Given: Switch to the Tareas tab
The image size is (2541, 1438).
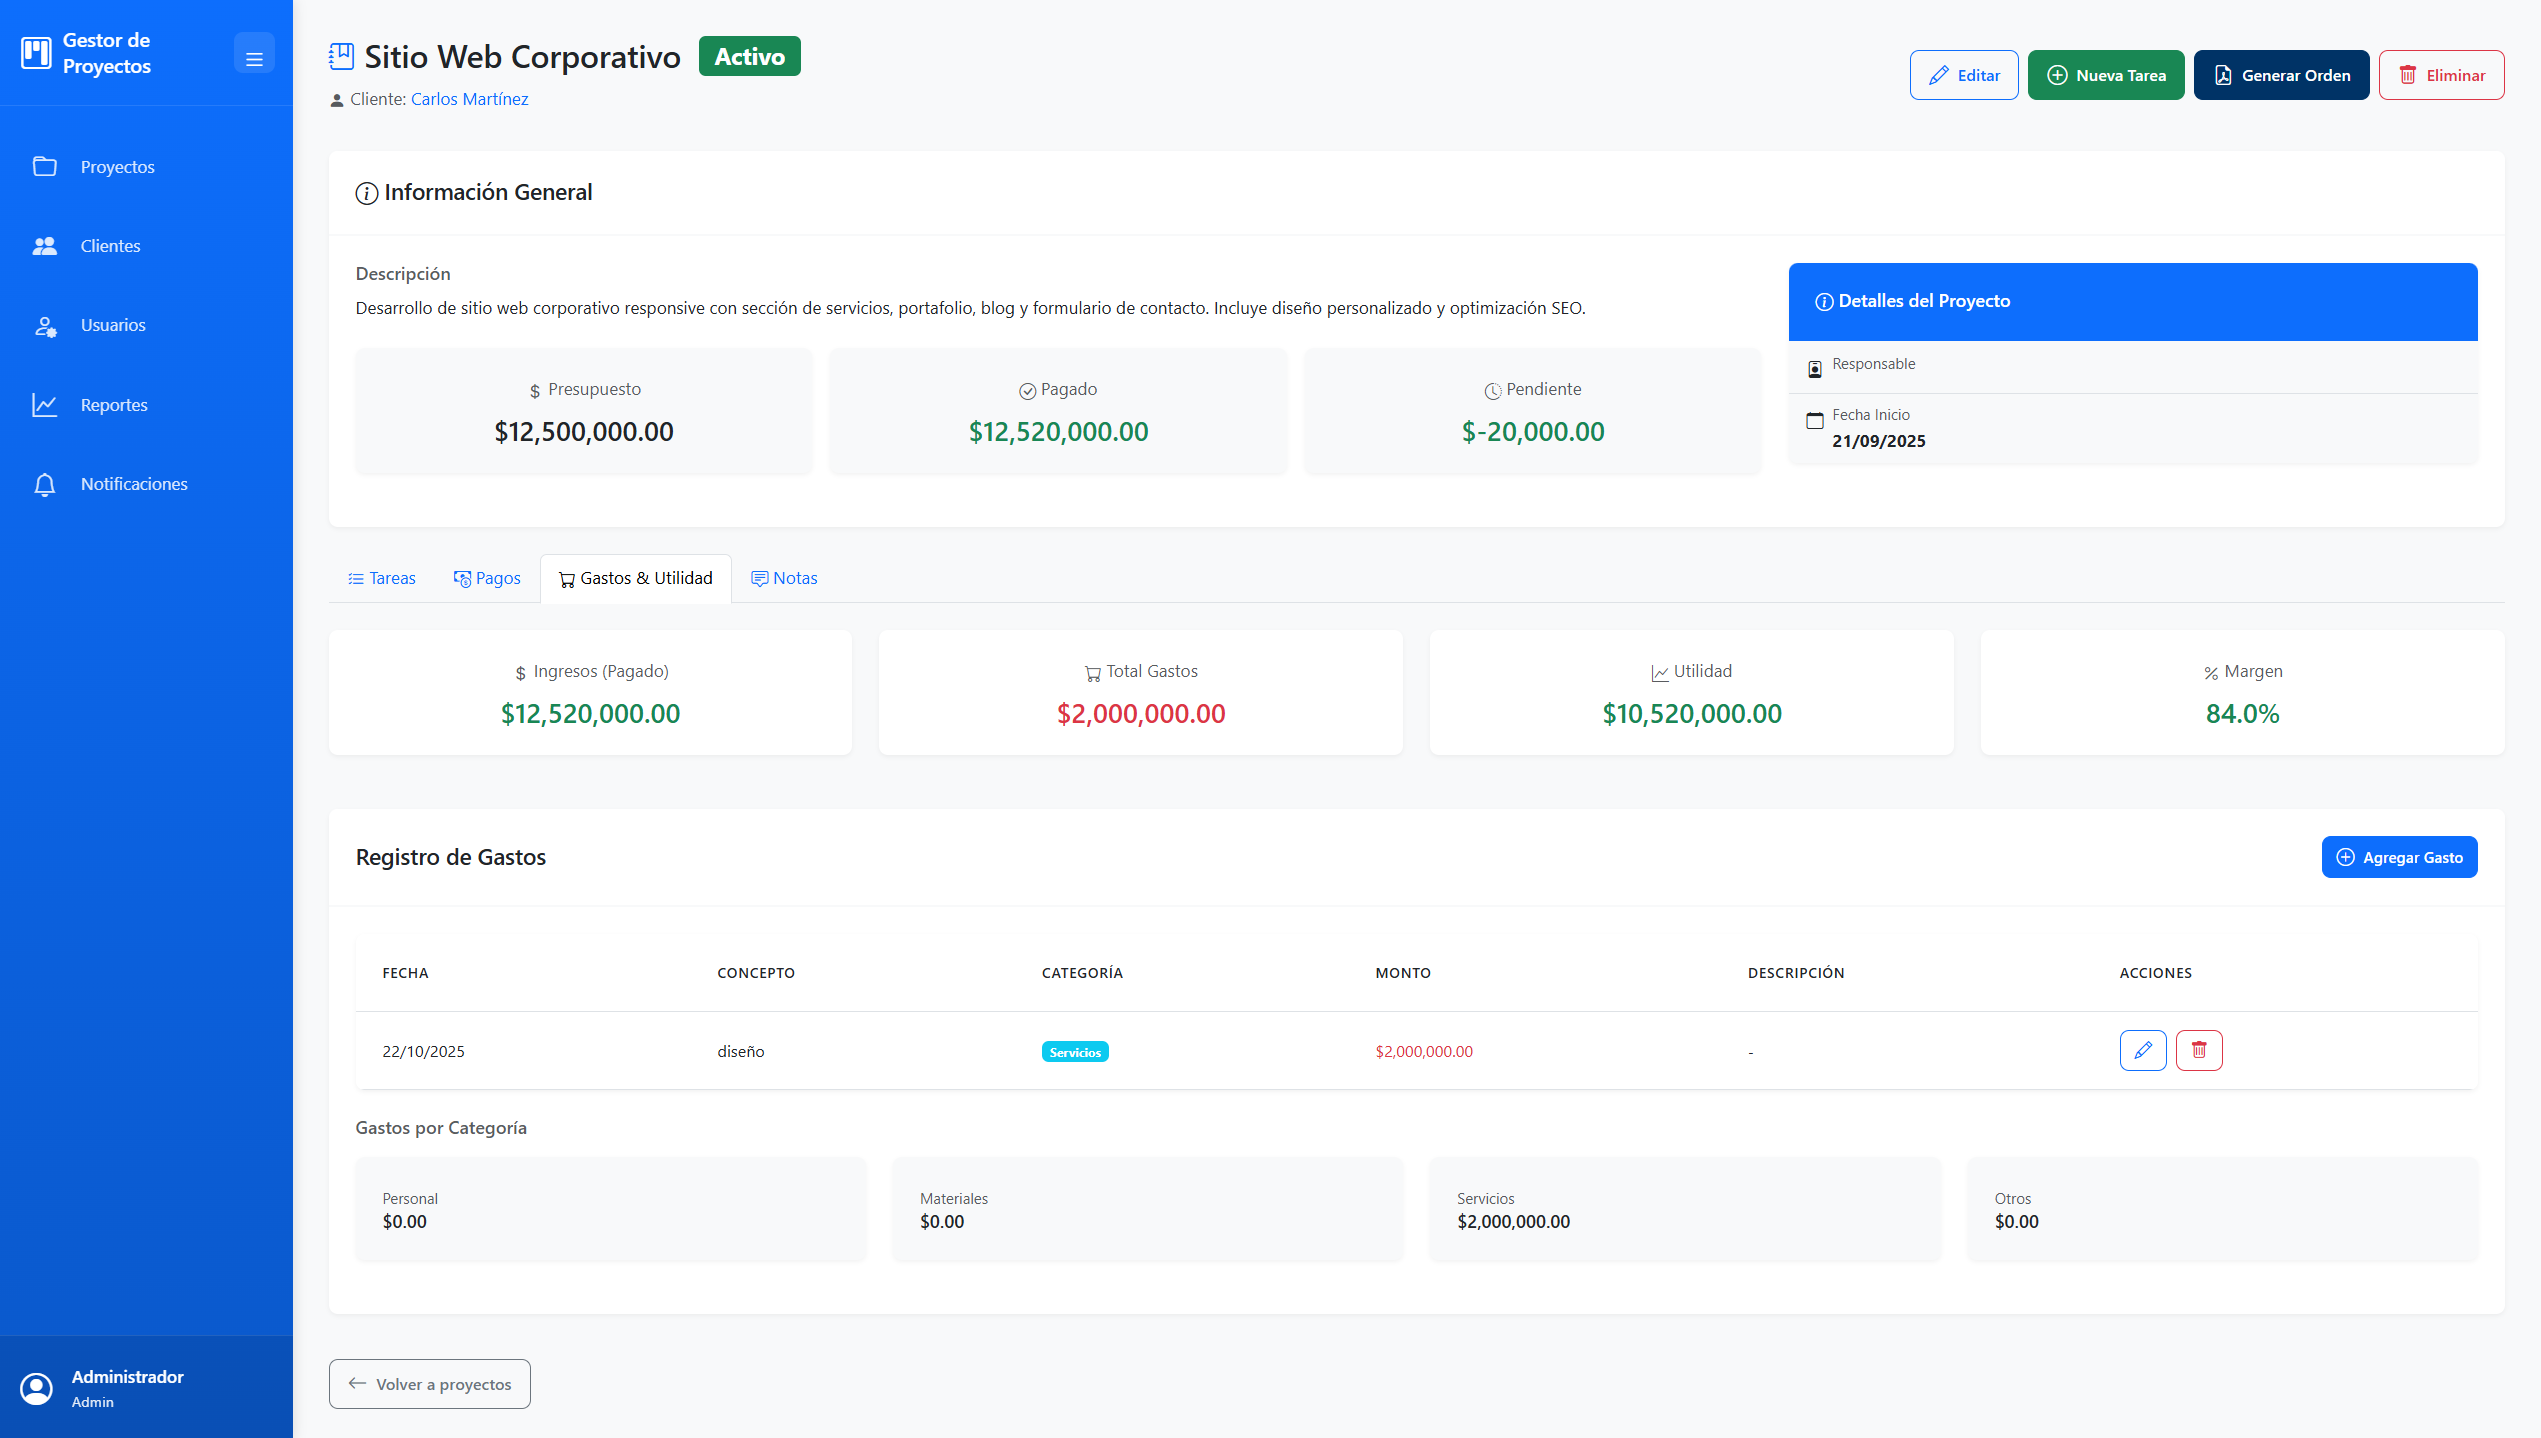Looking at the screenshot, I should 381,578.
